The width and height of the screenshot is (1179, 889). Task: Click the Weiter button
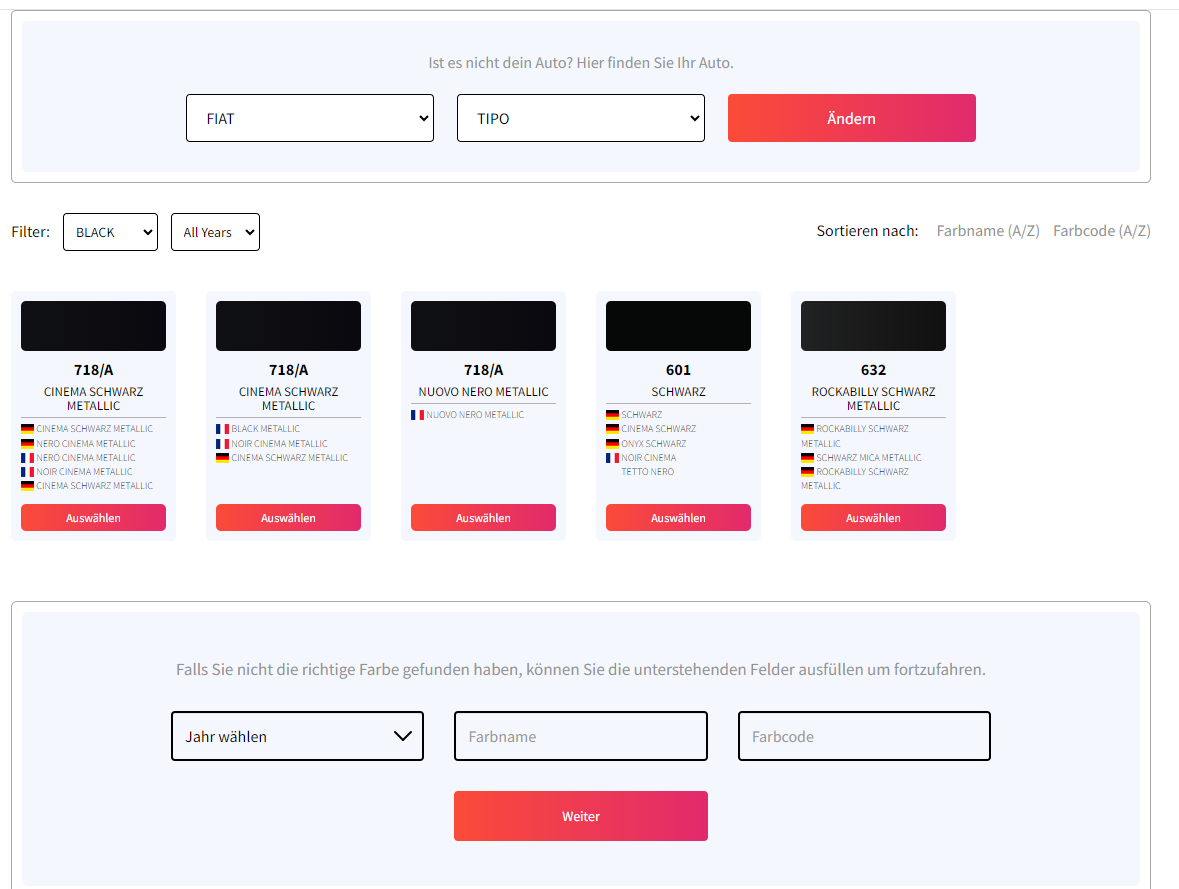click(581, 816)
